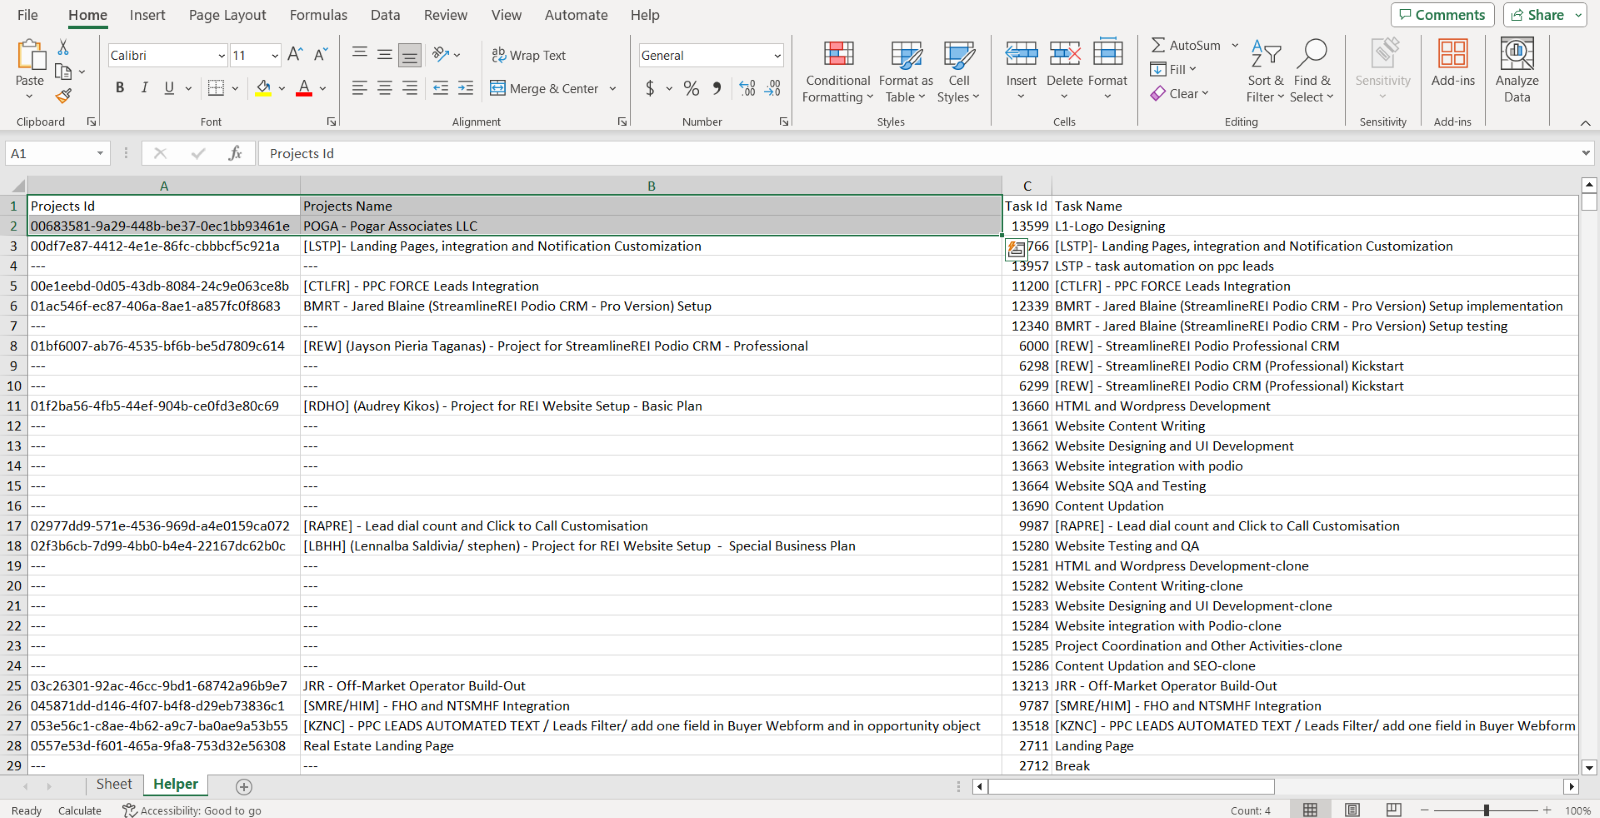
Task: Open Format as Table gallery
Action: tap(906, 71)
